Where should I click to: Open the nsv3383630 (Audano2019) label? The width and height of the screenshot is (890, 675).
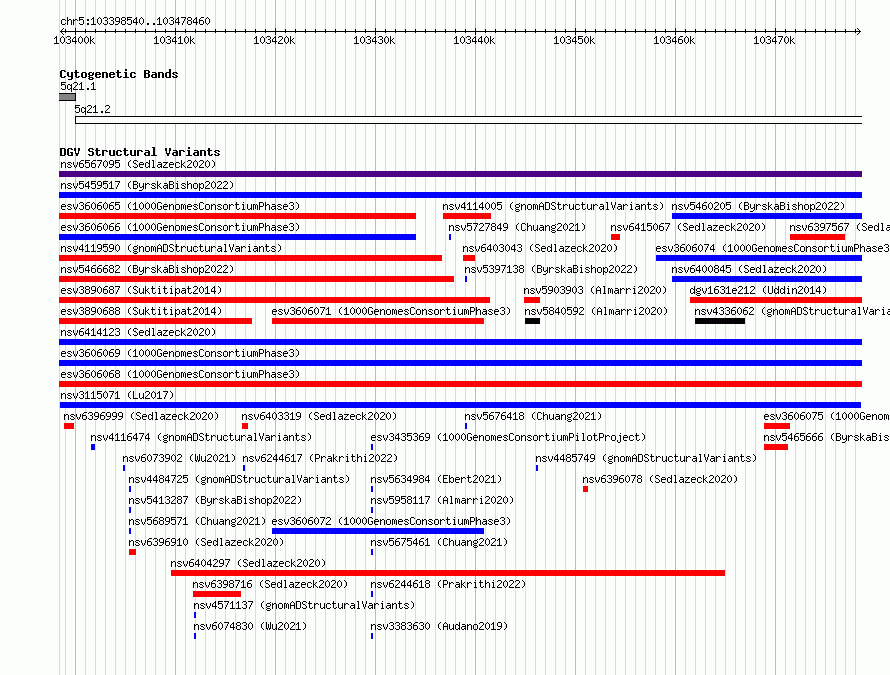439,626
